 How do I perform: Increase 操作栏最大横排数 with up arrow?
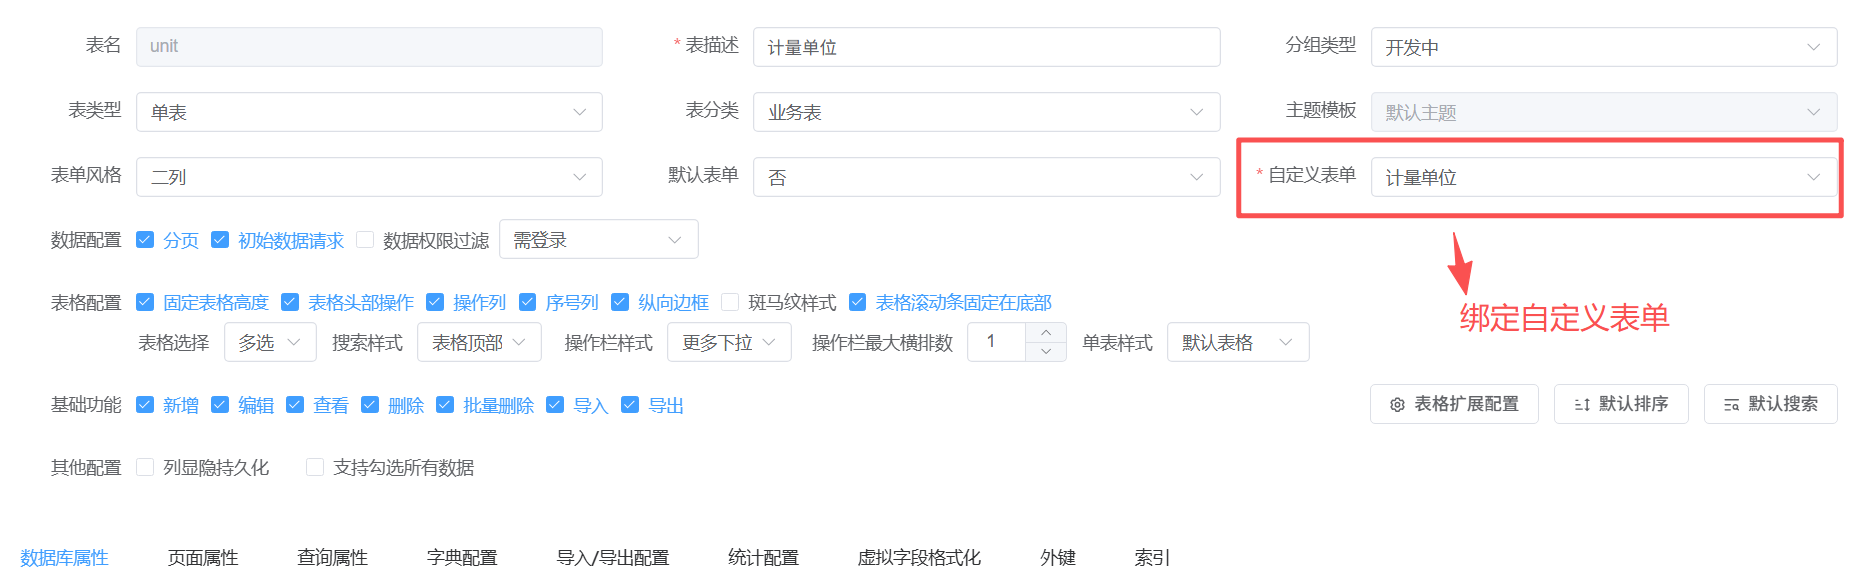(x=1046, y=332)
